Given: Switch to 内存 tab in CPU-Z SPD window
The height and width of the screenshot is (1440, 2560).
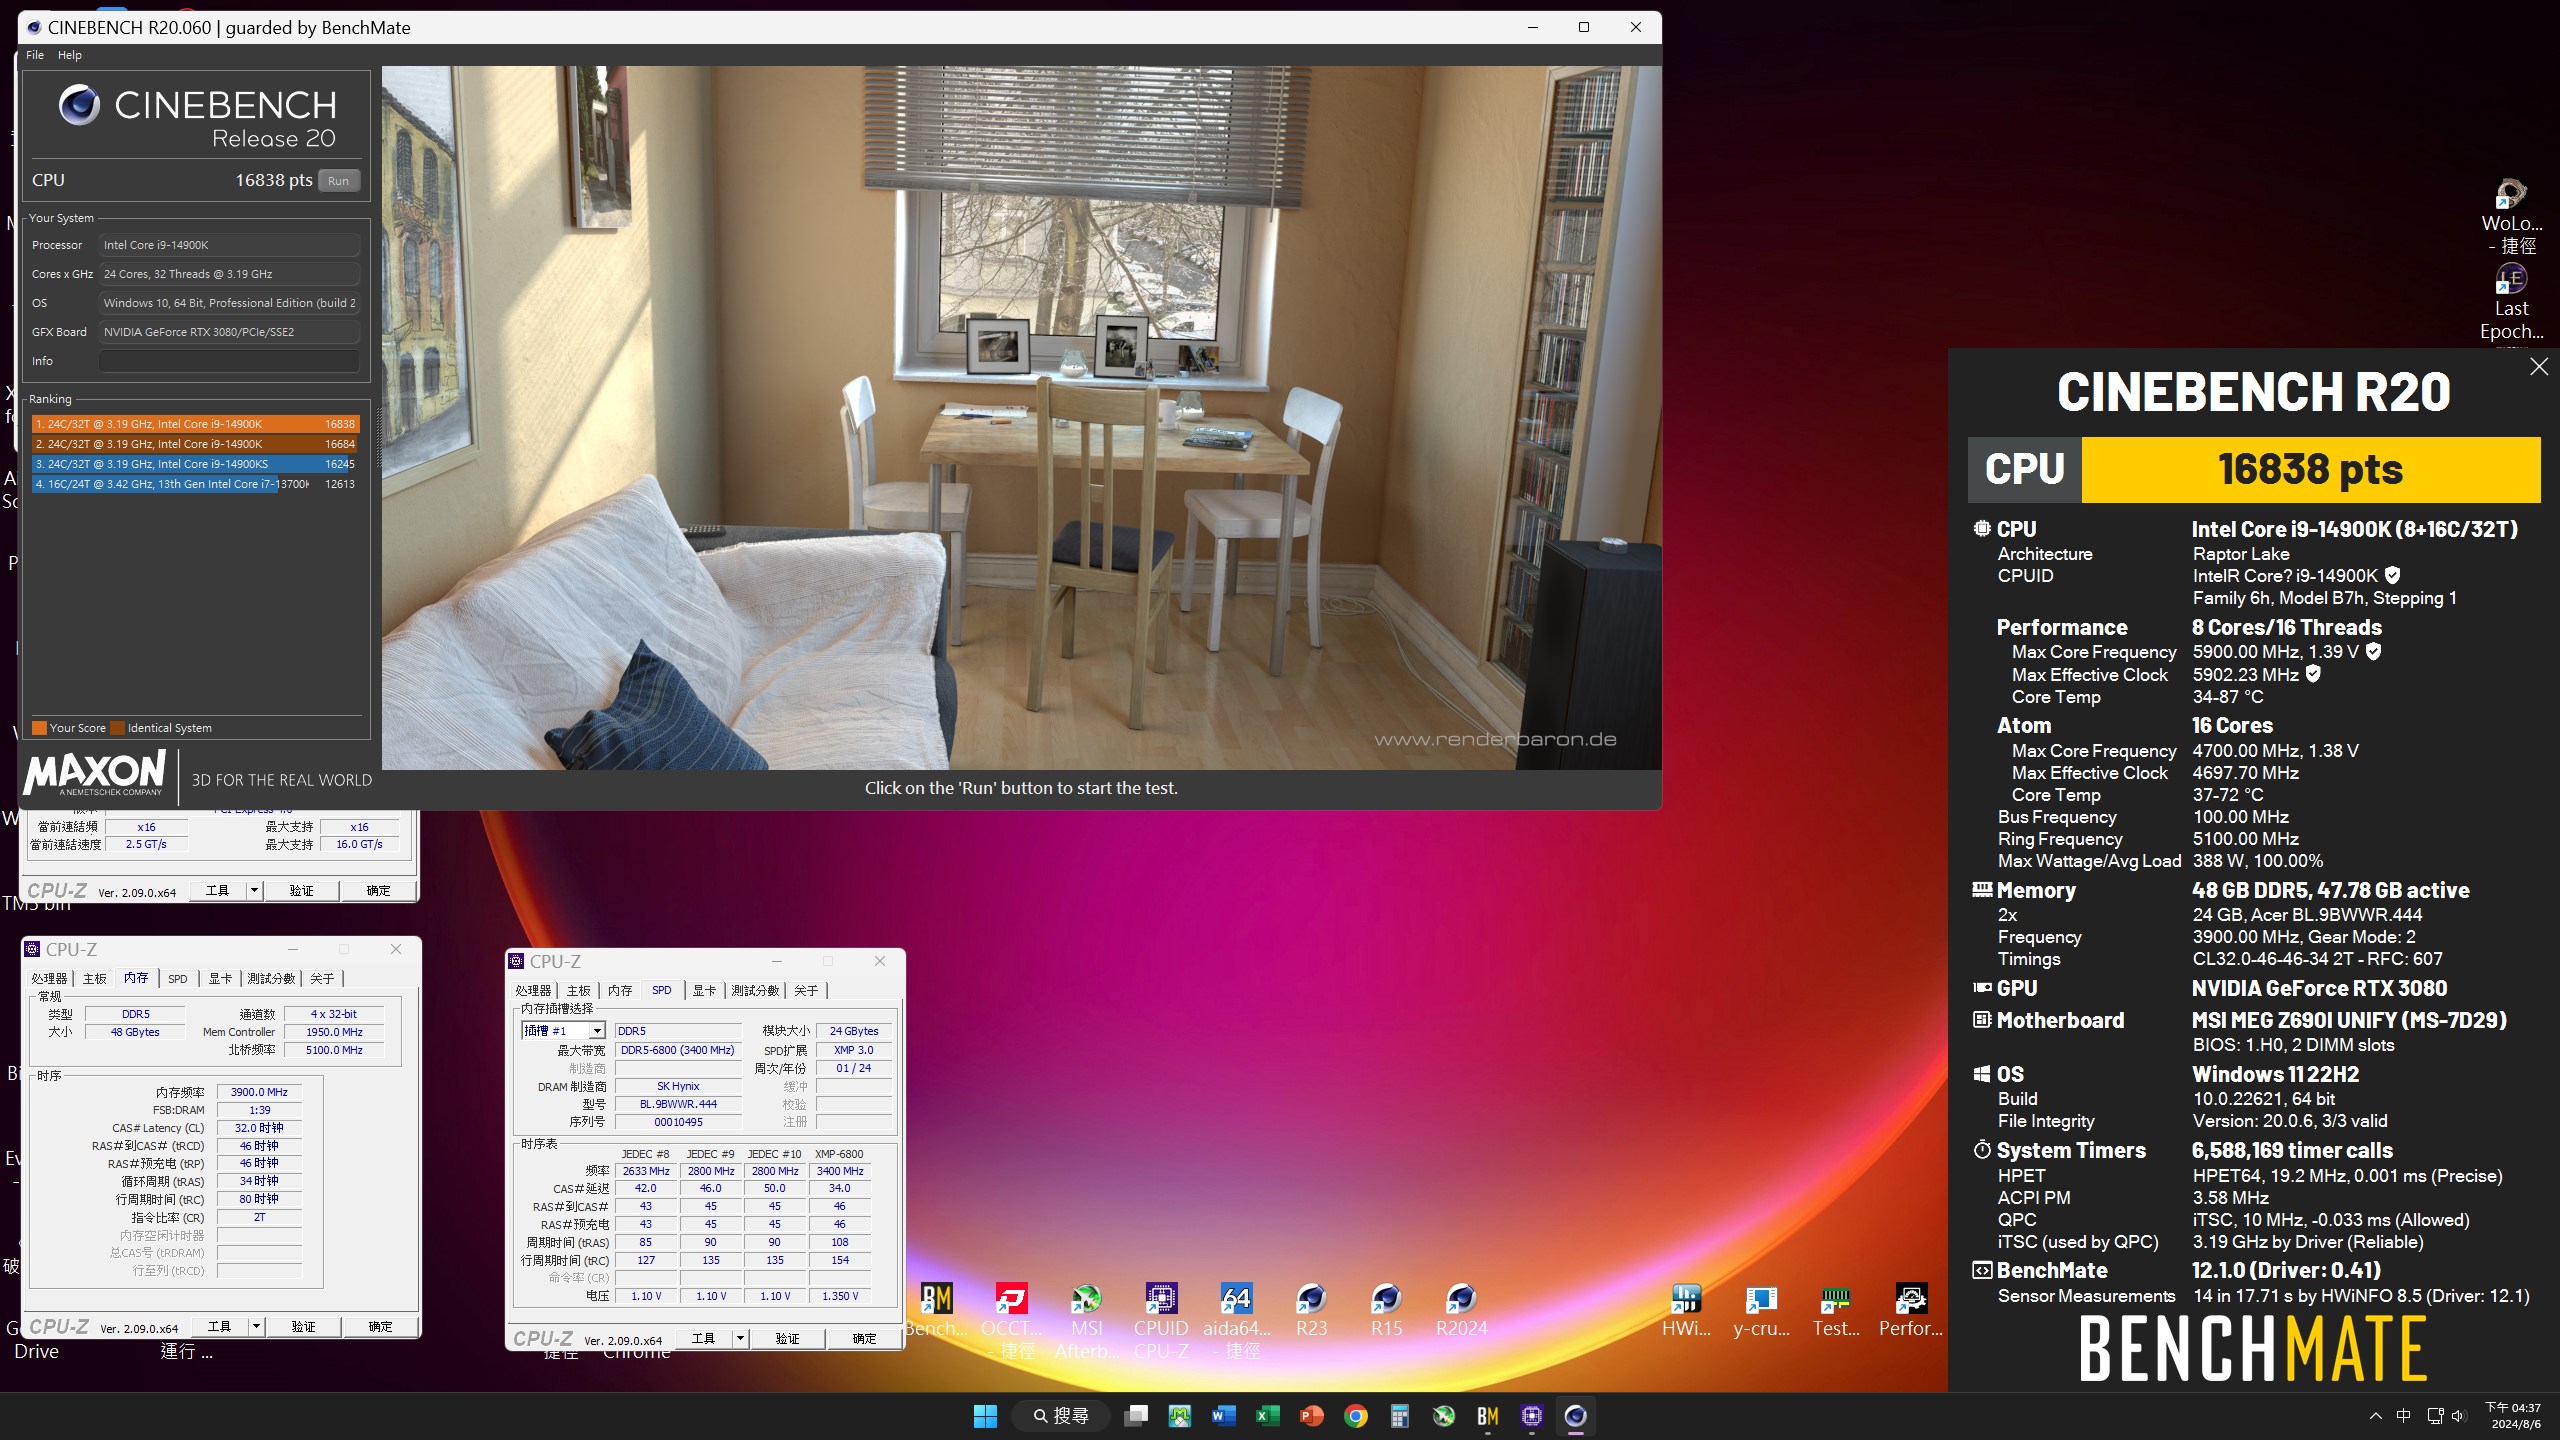Looking at the screenshot, I should click(620, 990).
